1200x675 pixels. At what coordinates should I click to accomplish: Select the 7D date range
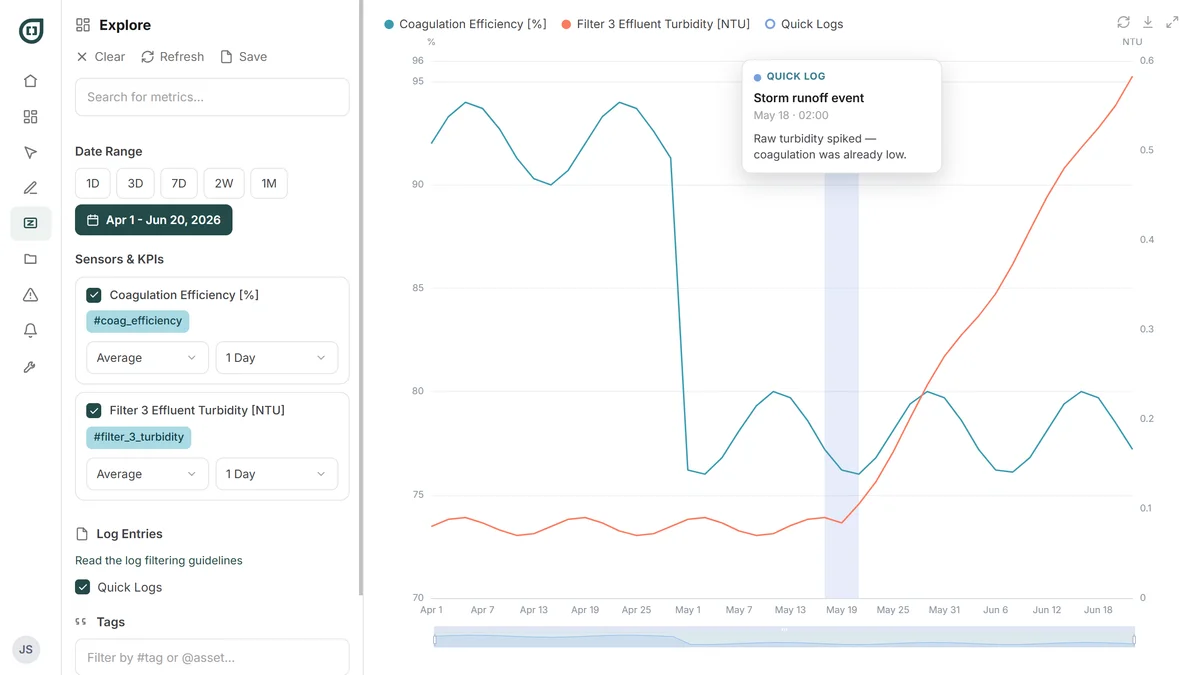coord(179,183)
